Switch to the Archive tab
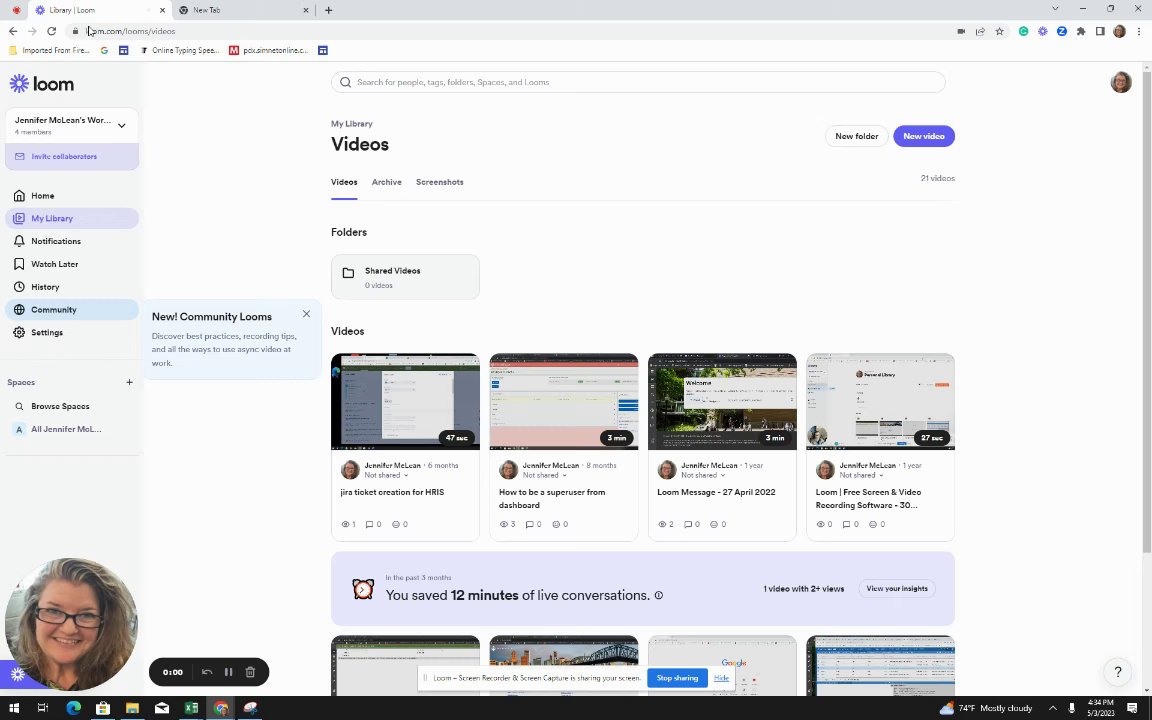 point(386,182)
